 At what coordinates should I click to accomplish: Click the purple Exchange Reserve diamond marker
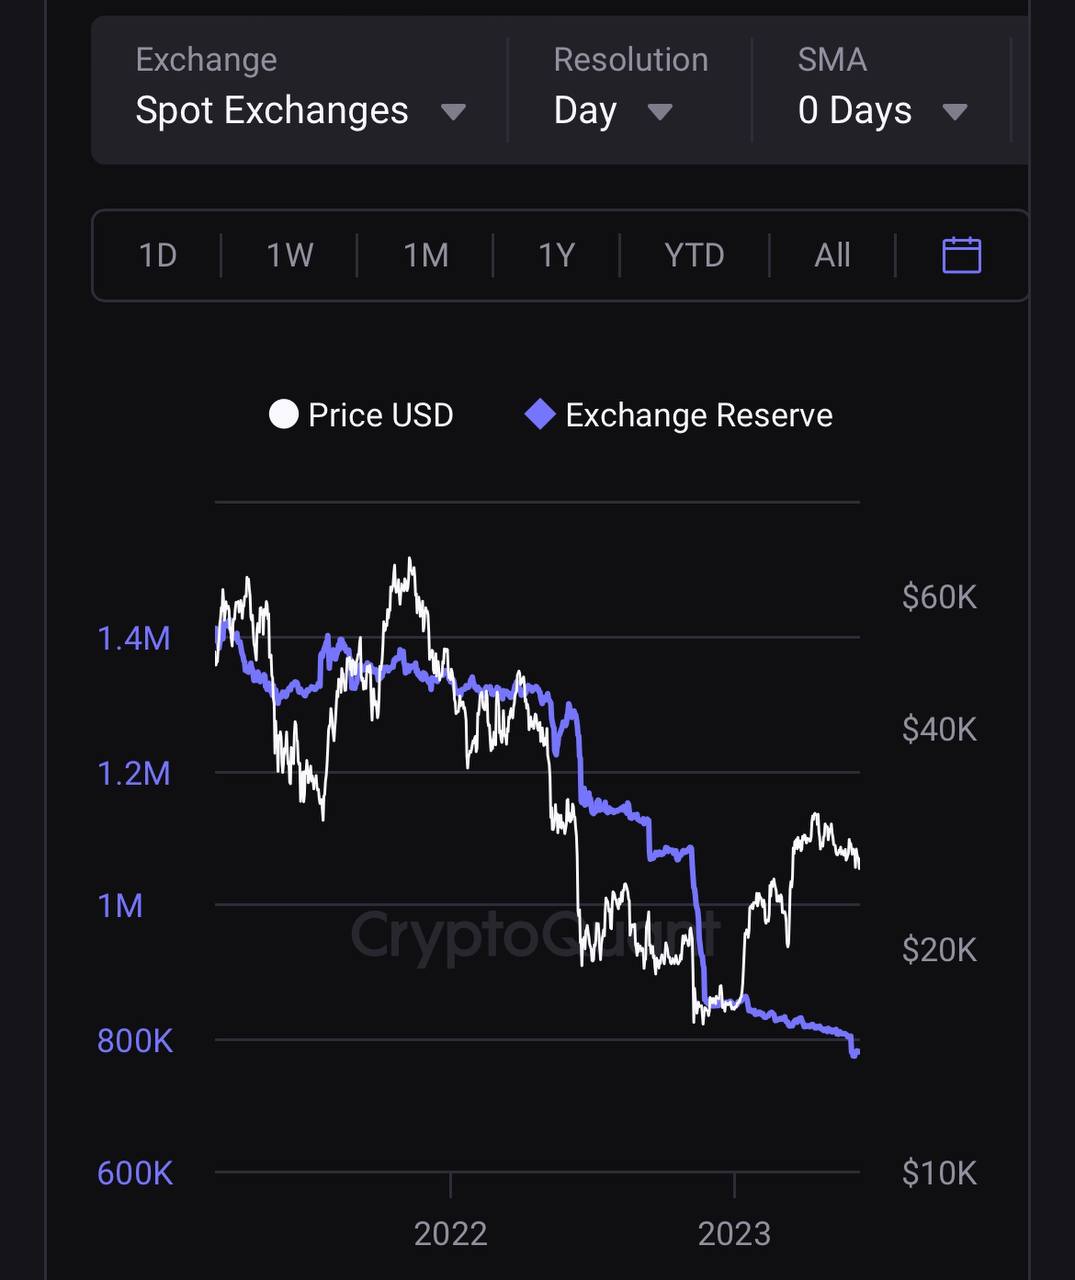(540, 414)
